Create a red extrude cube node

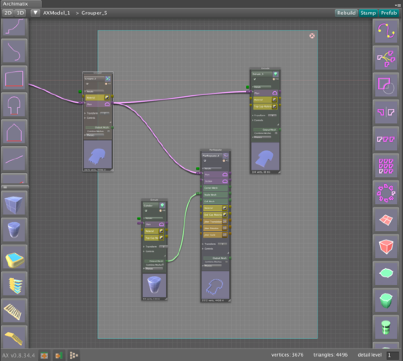386,247
